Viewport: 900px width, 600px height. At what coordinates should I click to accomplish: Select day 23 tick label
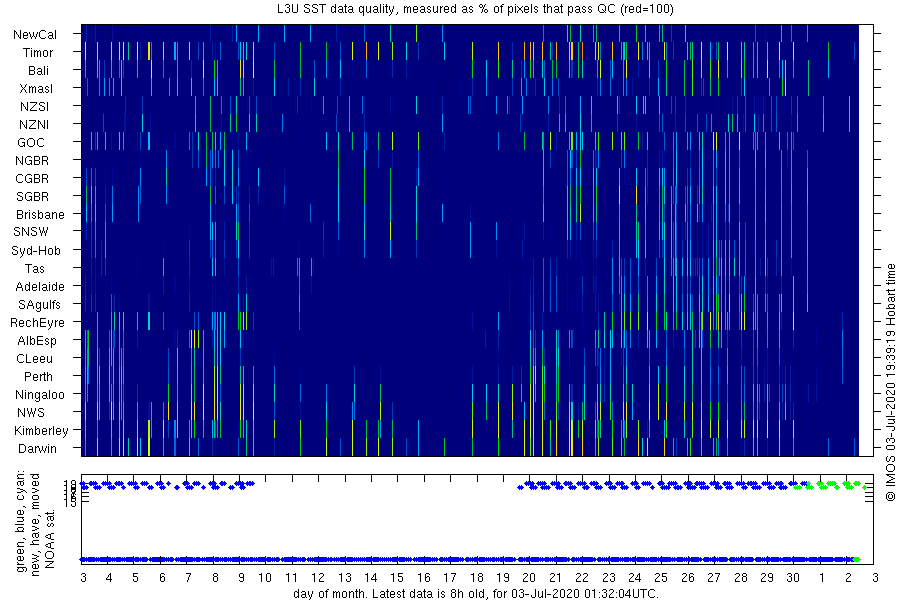[608, 578]
